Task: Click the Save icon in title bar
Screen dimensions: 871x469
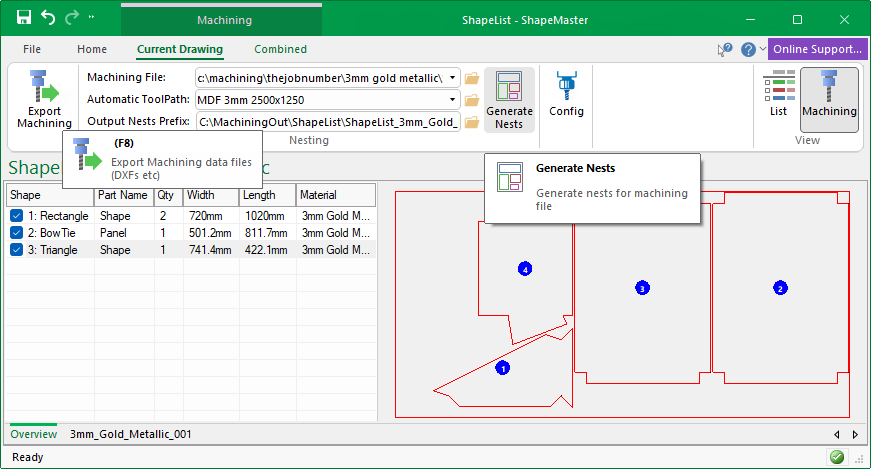Action: 24,19
